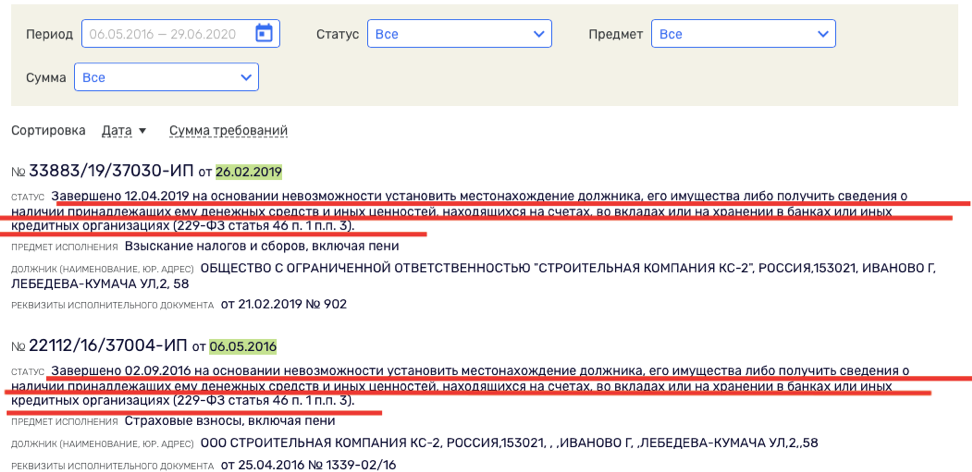This screenshot has width=972, height=472.
Task: Select debtor 'ОБЩЕСТВО С ОГРАНИЧЕННОЙ ОТВЕТСТВЕННОСТЬЮ' line
Action: coord(568,269)
